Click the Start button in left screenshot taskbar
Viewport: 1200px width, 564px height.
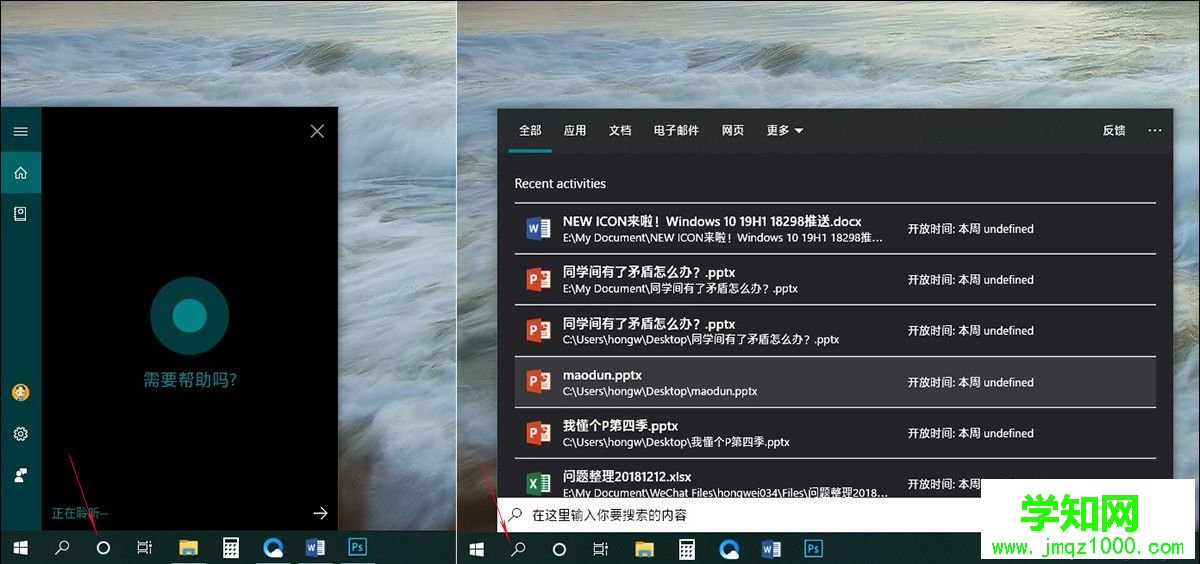(x=20, y=548)
